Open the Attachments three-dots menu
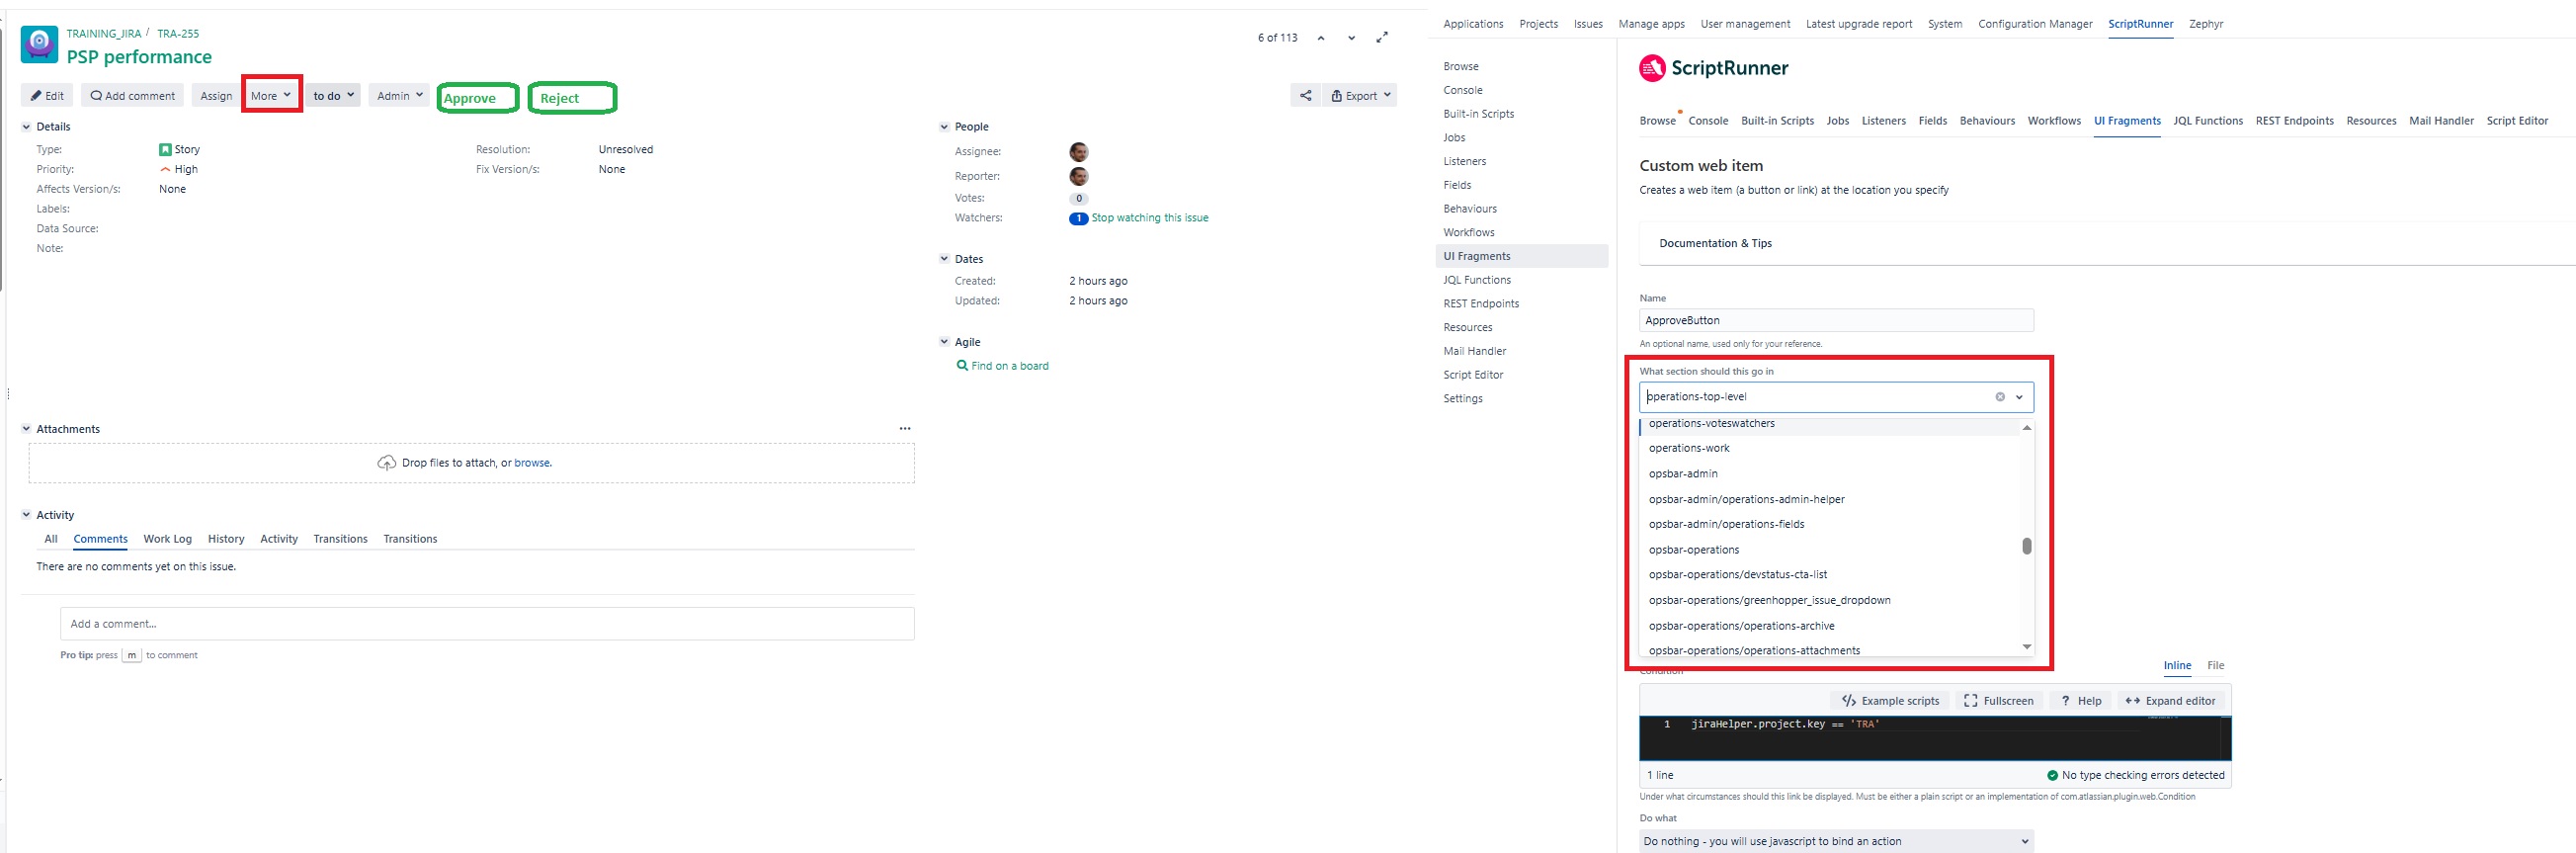Screen dimensions: 2576x853 tap(905, 429)
